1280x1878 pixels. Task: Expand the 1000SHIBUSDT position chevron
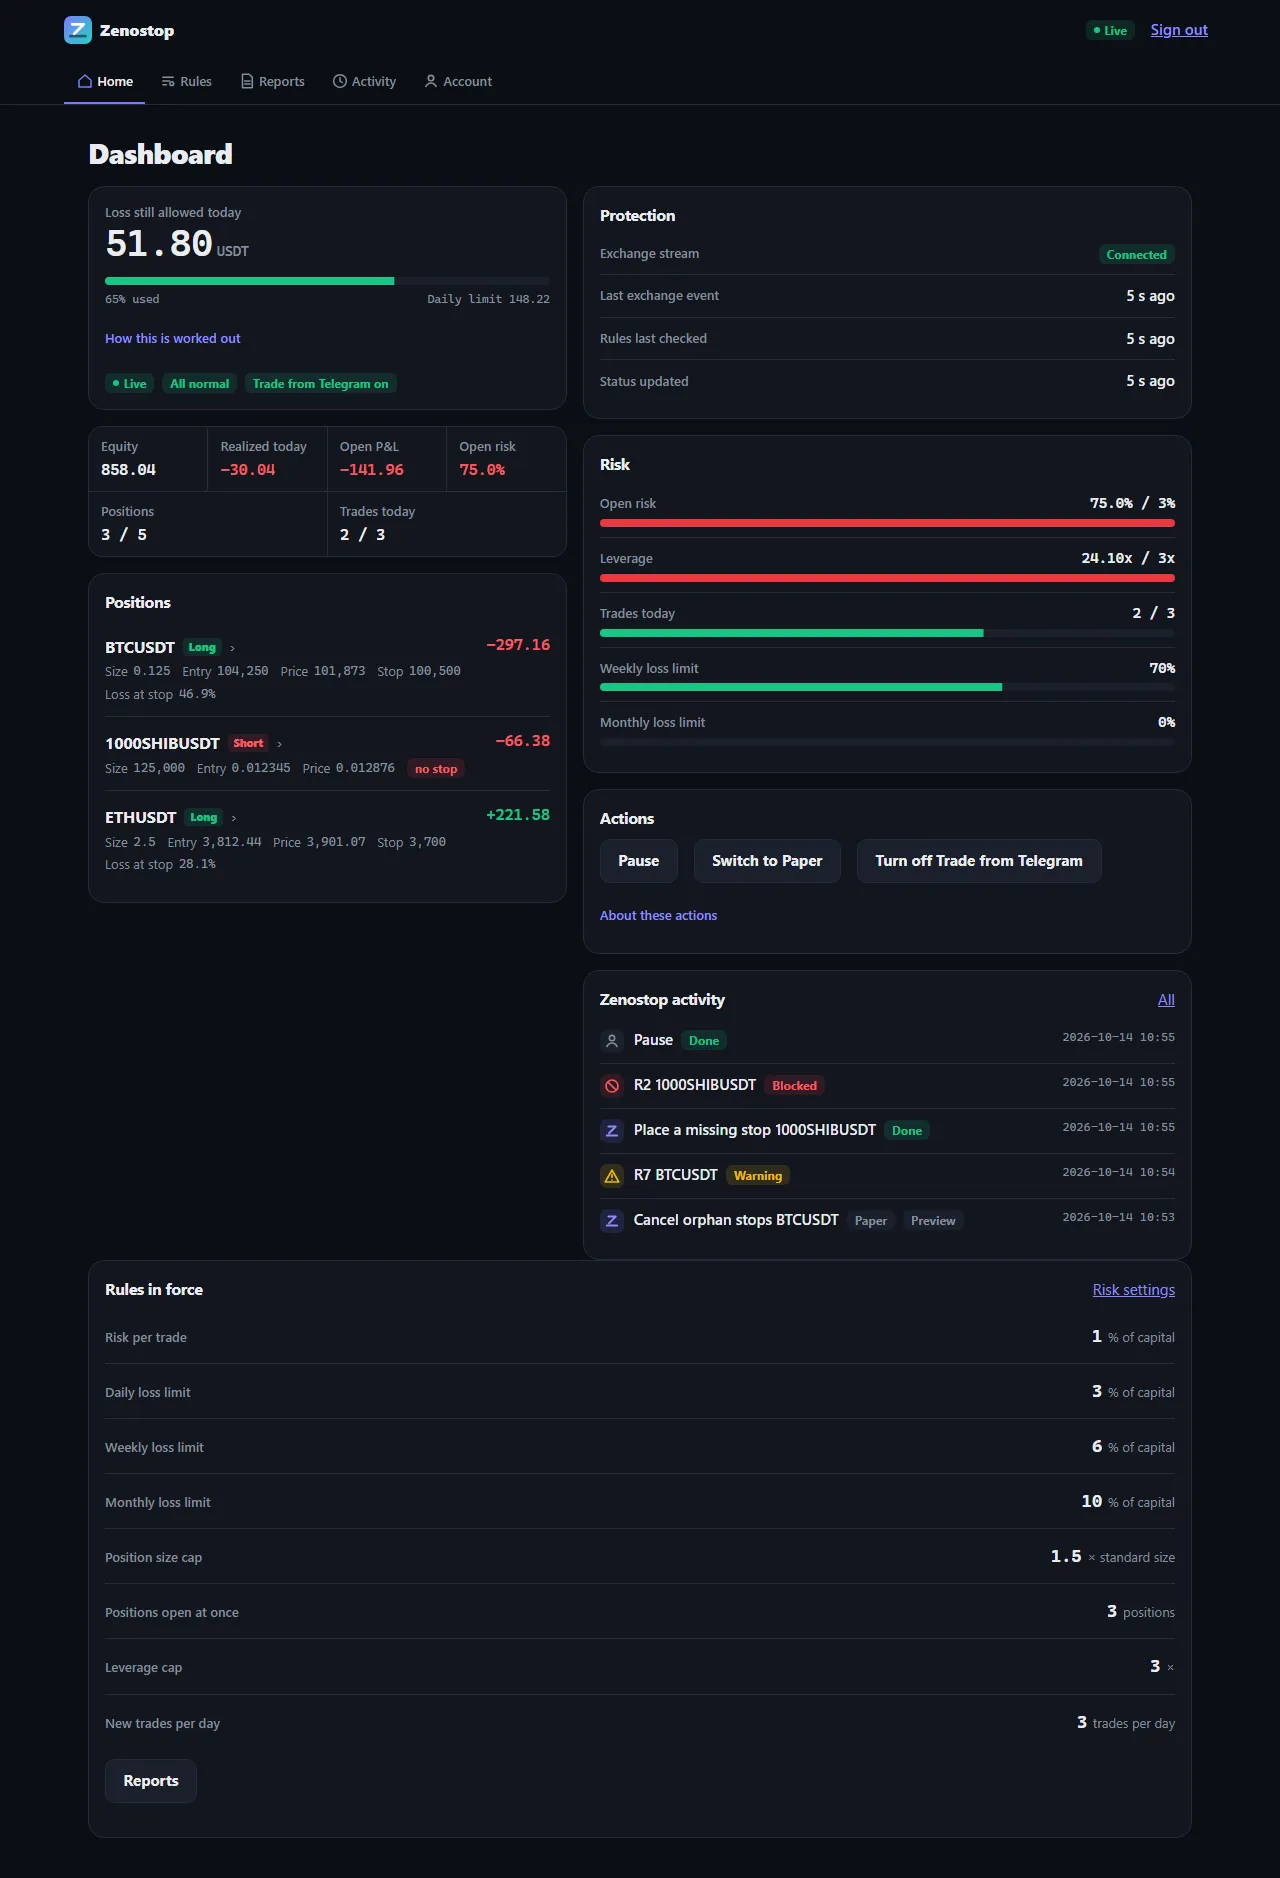[279, 744]
